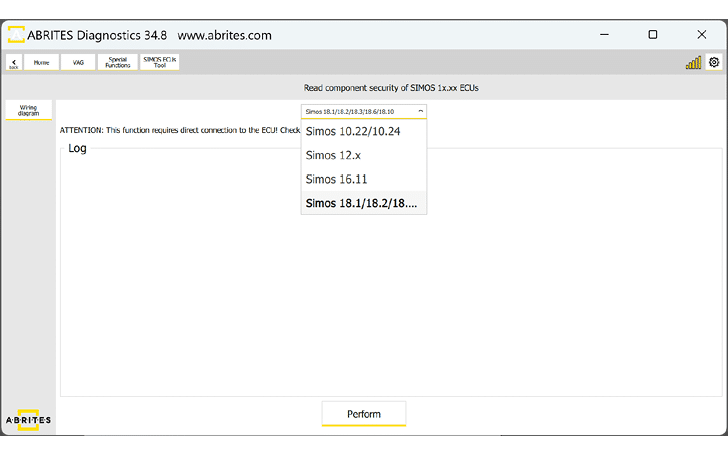Open the Wiring diagram tab
Viewport: 728px width, 455px height.
tap(28, 110)
